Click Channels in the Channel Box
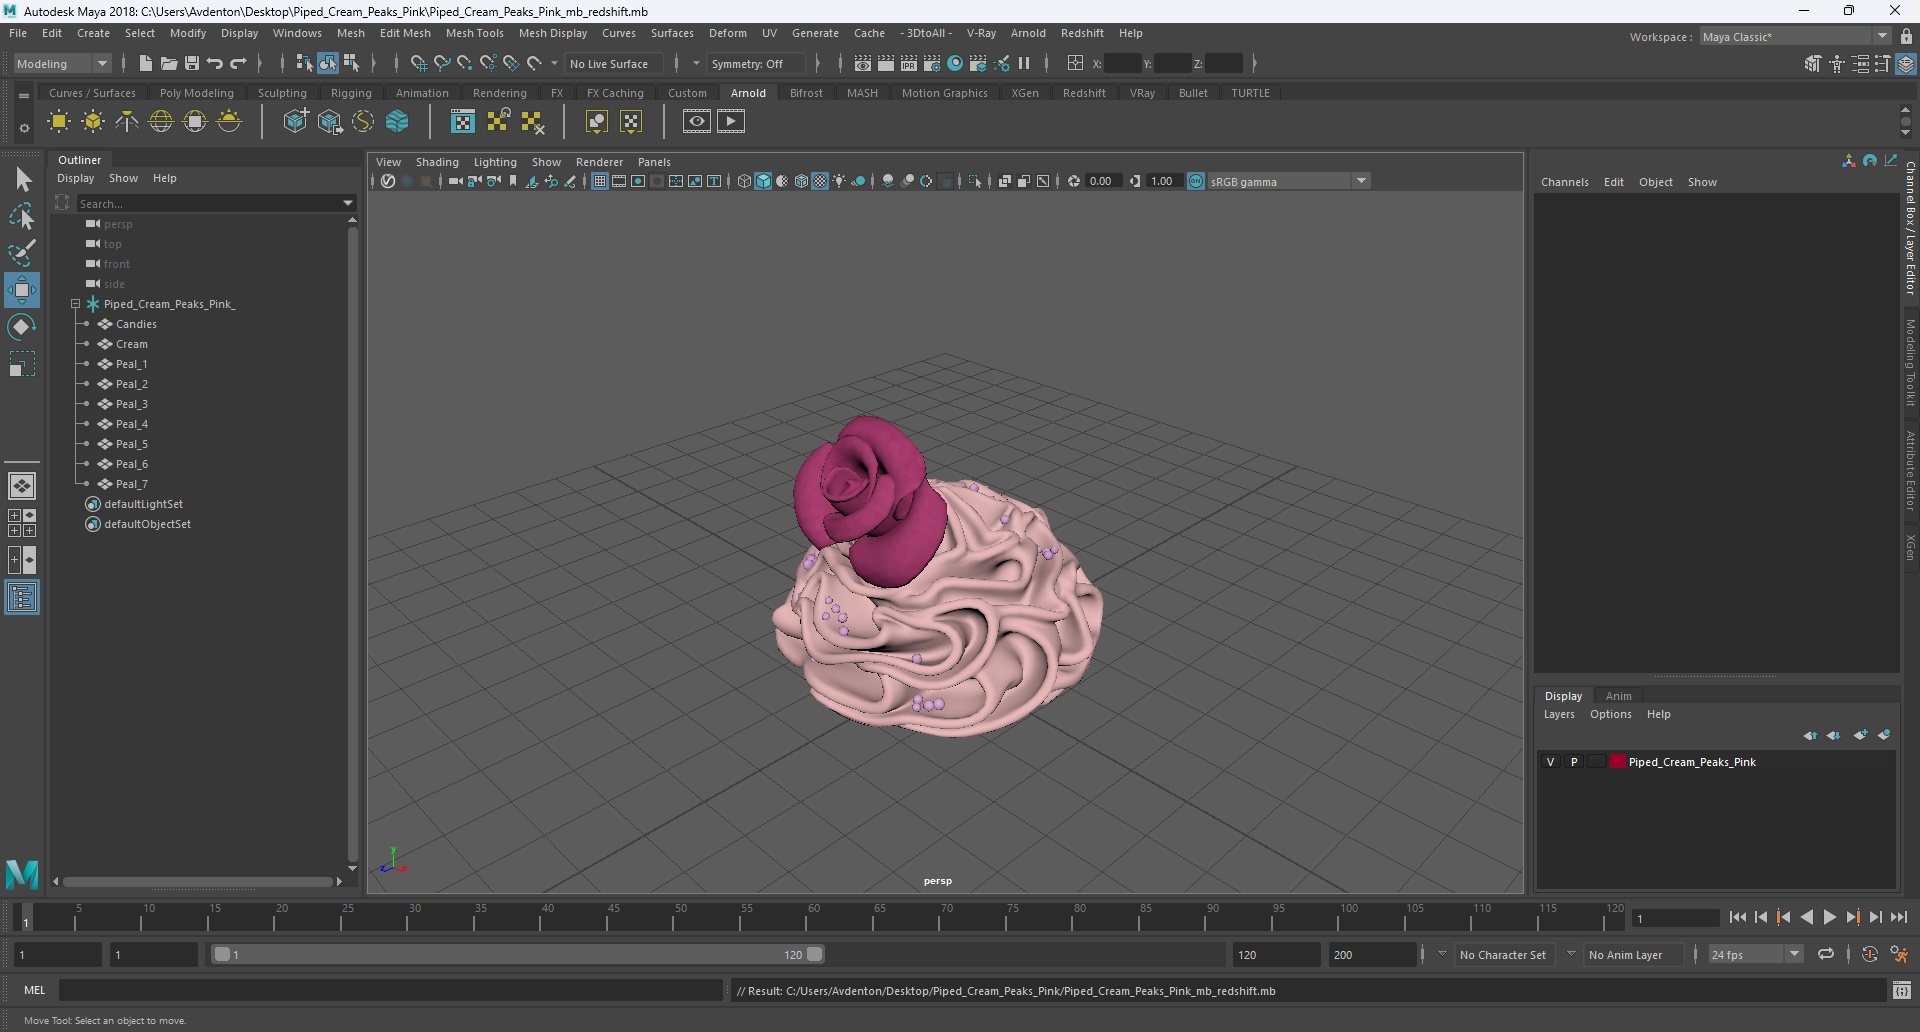The height and width of the screenshot is (1032, 1920). pyautogui.click(x=1564, y=182)
